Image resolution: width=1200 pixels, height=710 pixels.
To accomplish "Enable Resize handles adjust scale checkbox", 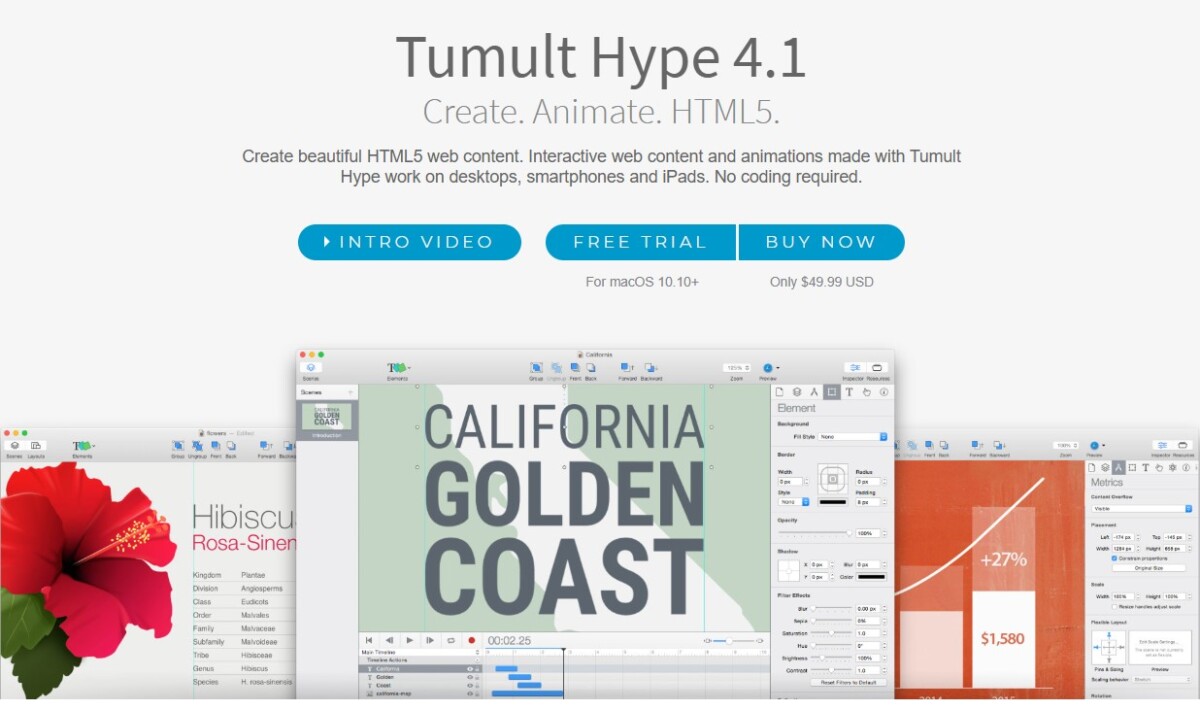I will click(1115, 606).
